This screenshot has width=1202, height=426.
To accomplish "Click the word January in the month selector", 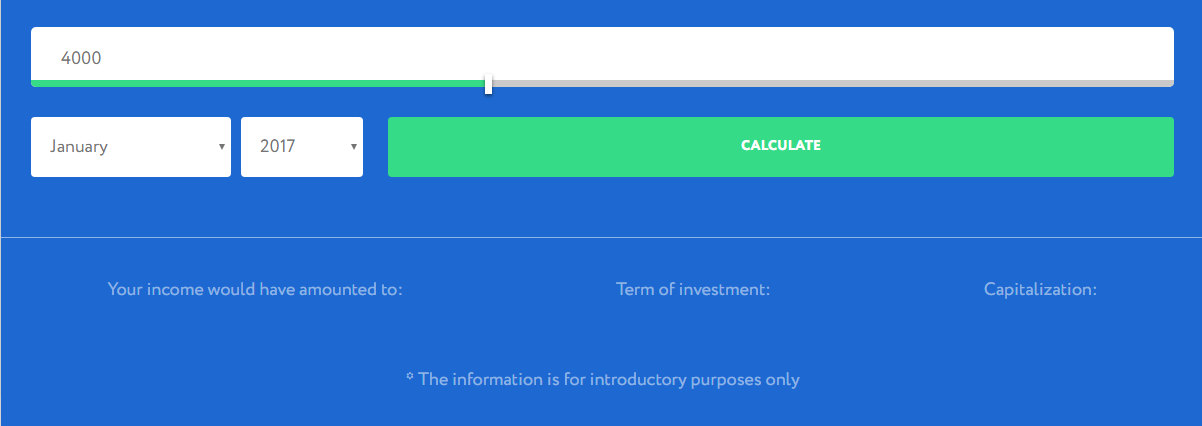I will point(79,147).
